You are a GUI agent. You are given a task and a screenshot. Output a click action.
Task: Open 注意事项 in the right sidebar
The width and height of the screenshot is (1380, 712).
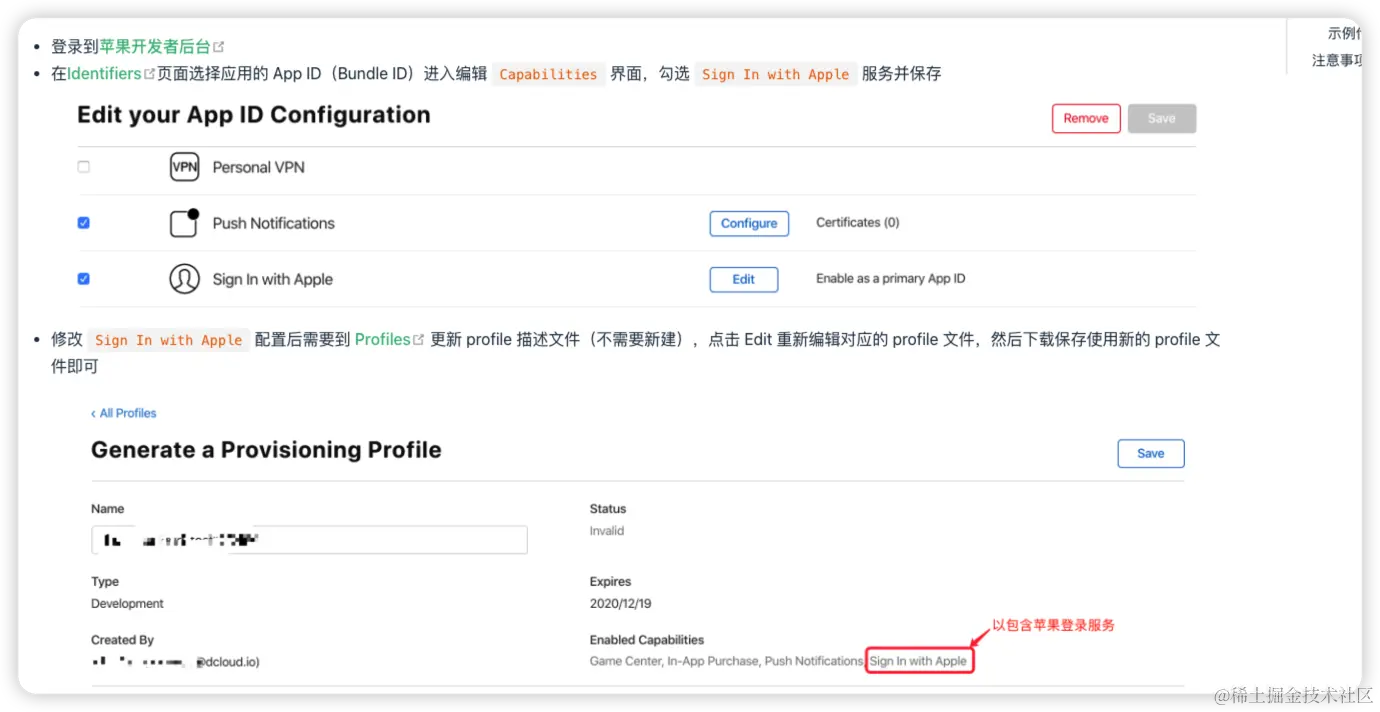tap(1337, 60)
